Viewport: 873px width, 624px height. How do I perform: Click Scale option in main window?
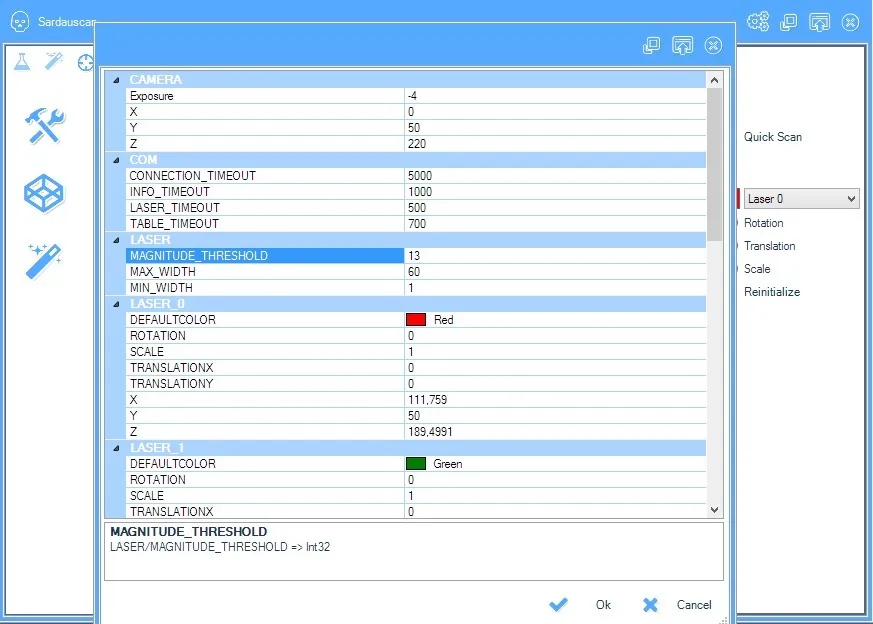(x=757, y=269)
